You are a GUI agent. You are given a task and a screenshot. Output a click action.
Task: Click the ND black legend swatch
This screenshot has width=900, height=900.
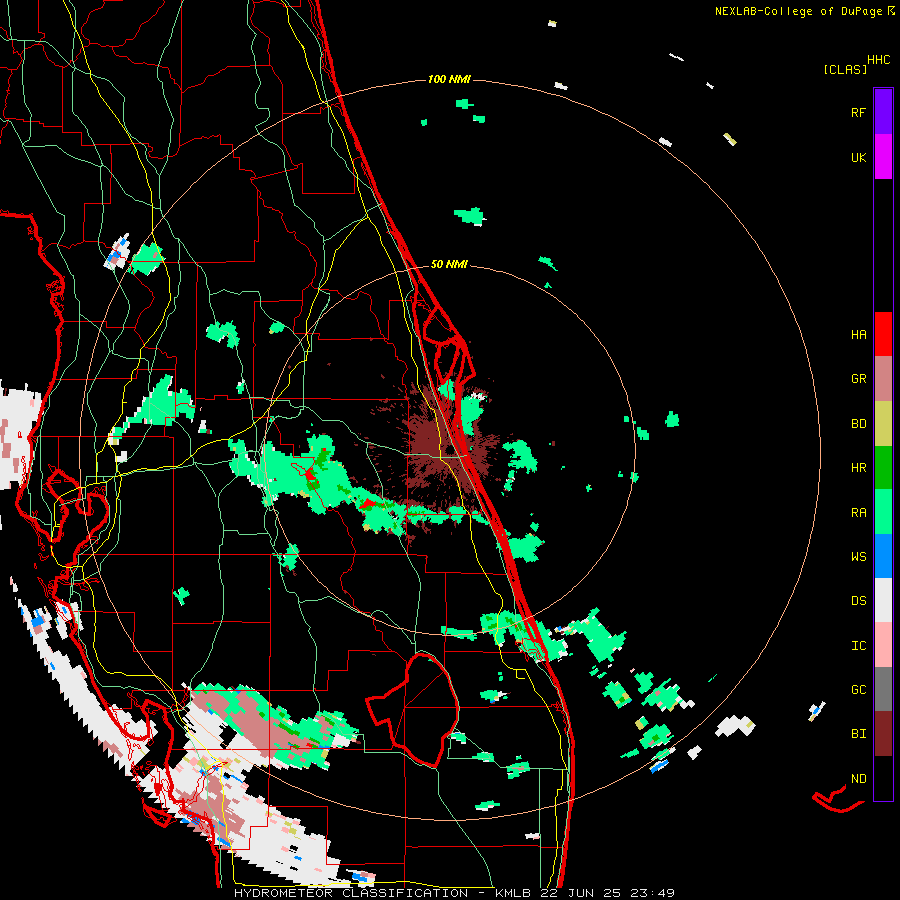pos(883,778)
